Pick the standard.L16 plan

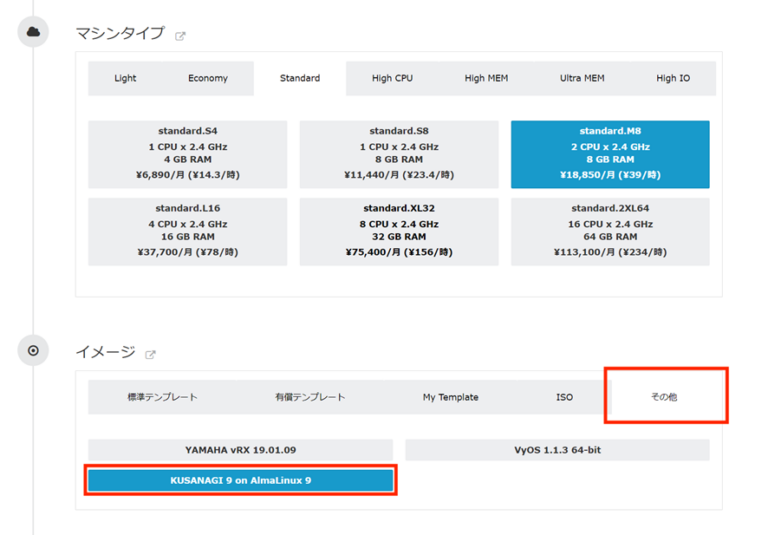coord(187,231)
